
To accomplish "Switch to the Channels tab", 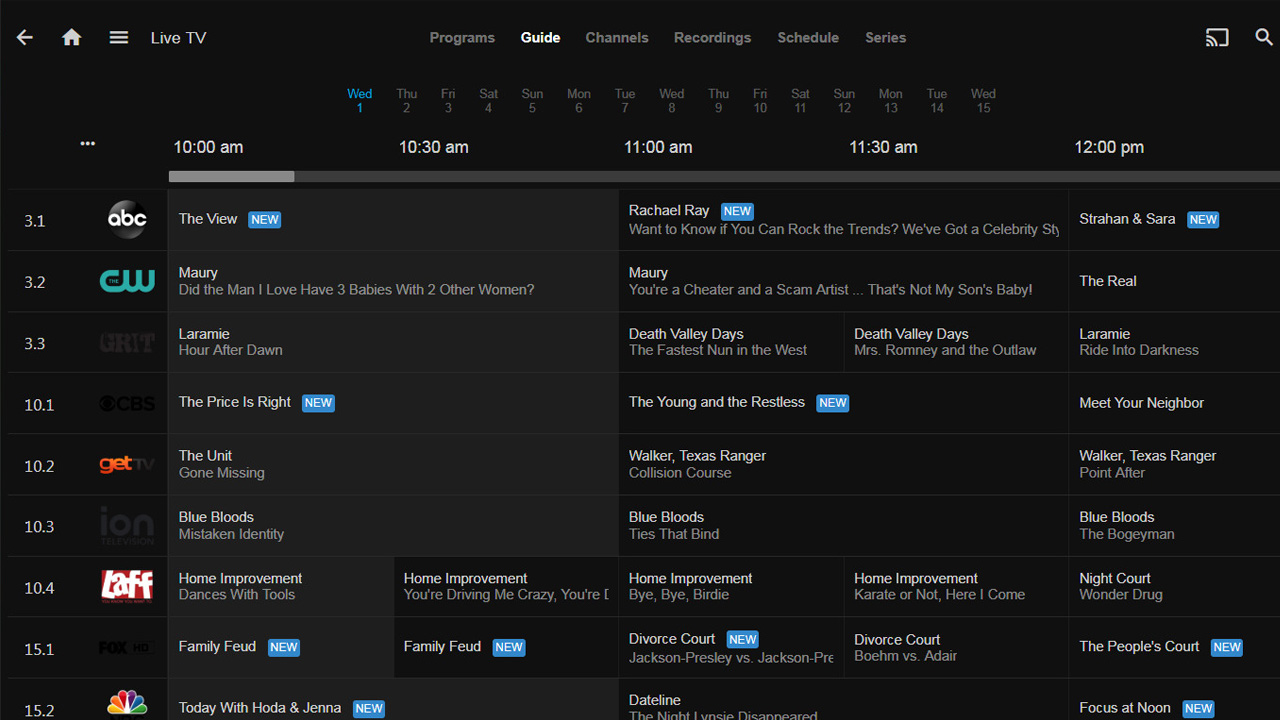I will point(616,38).
